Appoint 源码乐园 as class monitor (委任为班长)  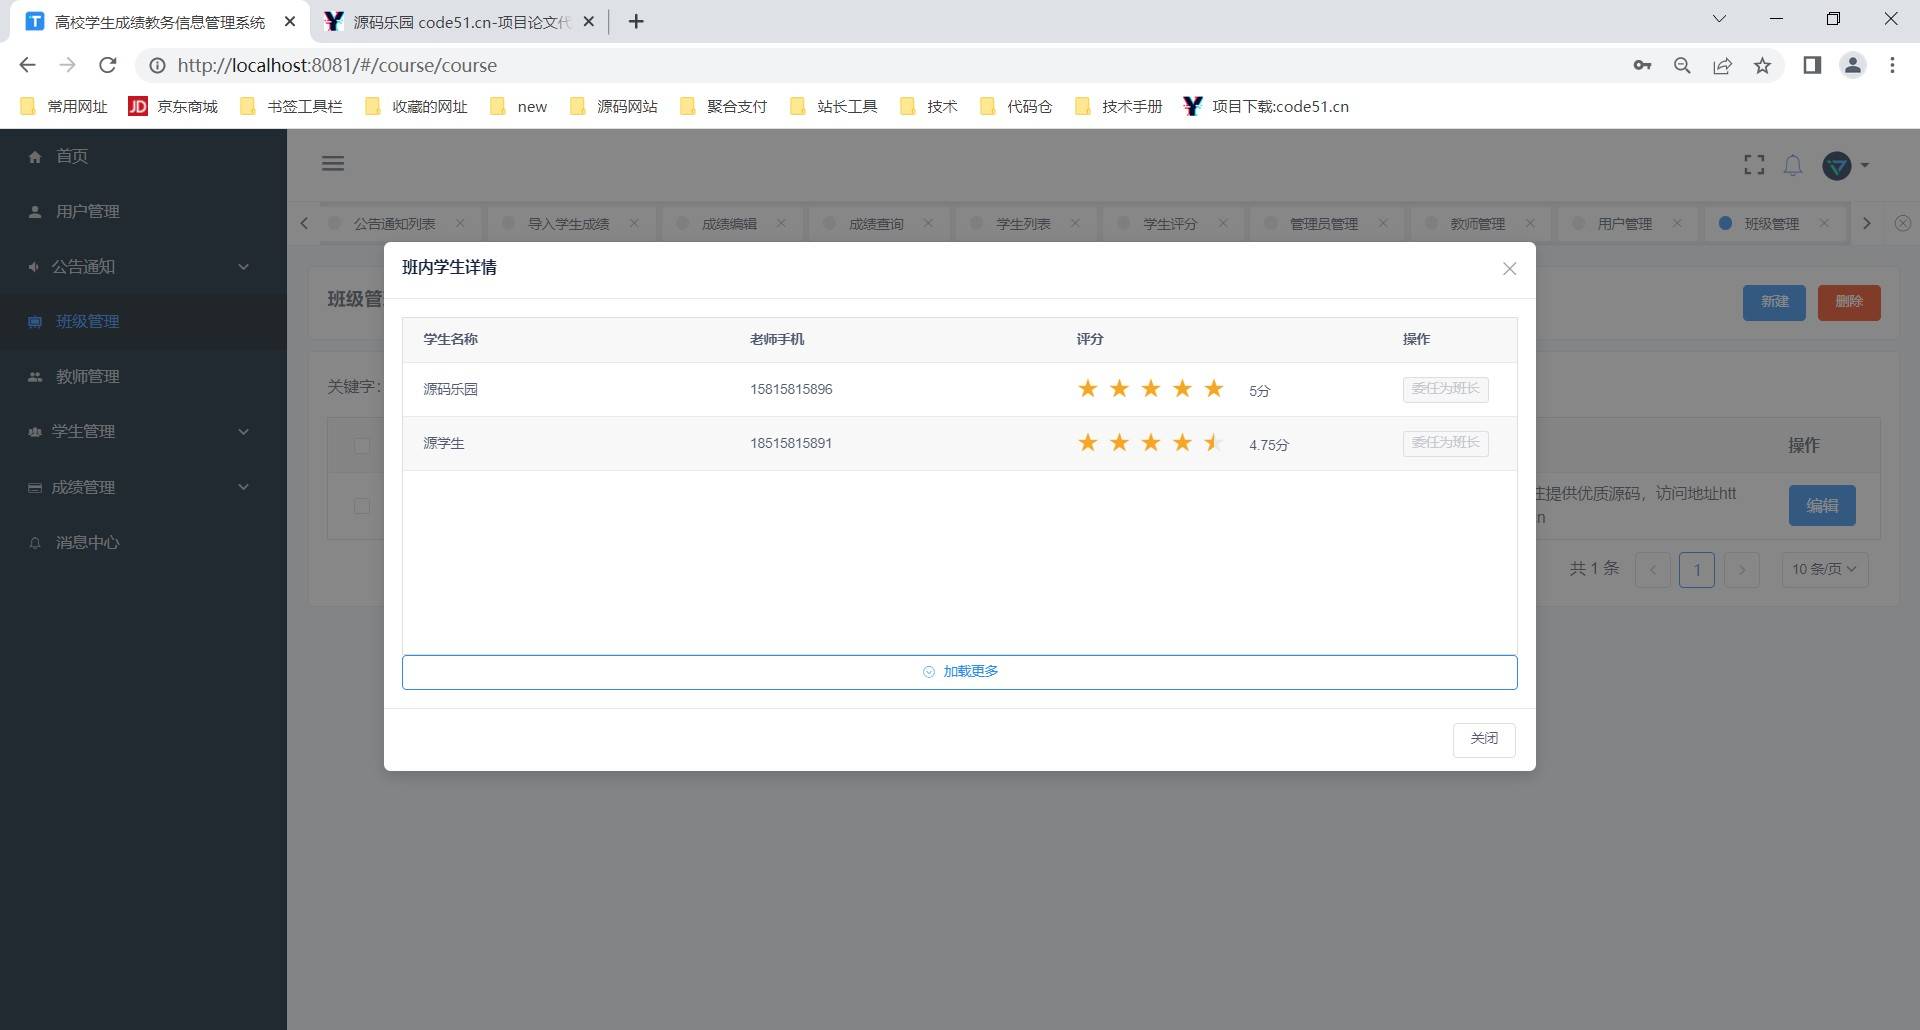coord(1445,389)
